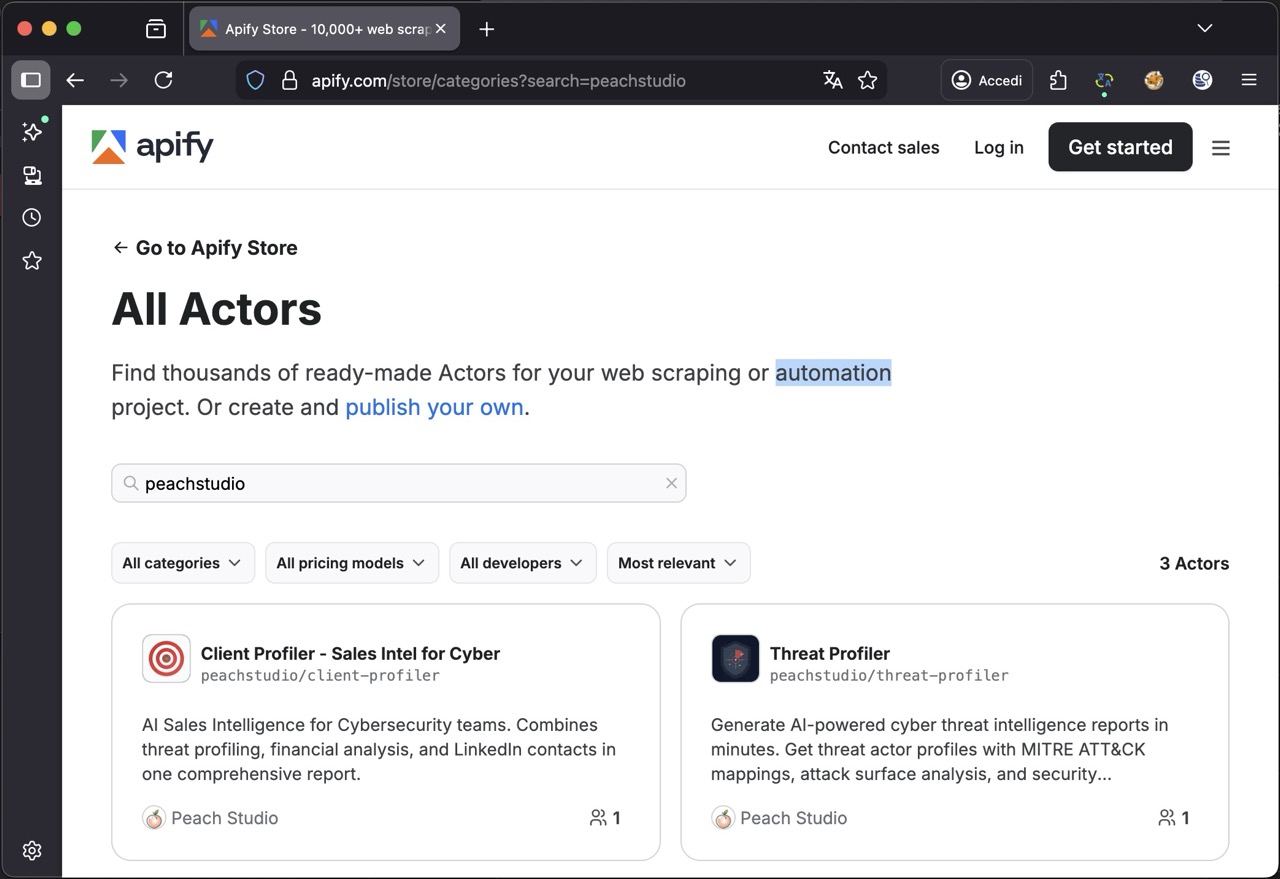Click the Peach Studio developer avatar
The height and width of the screenshot is (879, 1280).
point(154,817)
